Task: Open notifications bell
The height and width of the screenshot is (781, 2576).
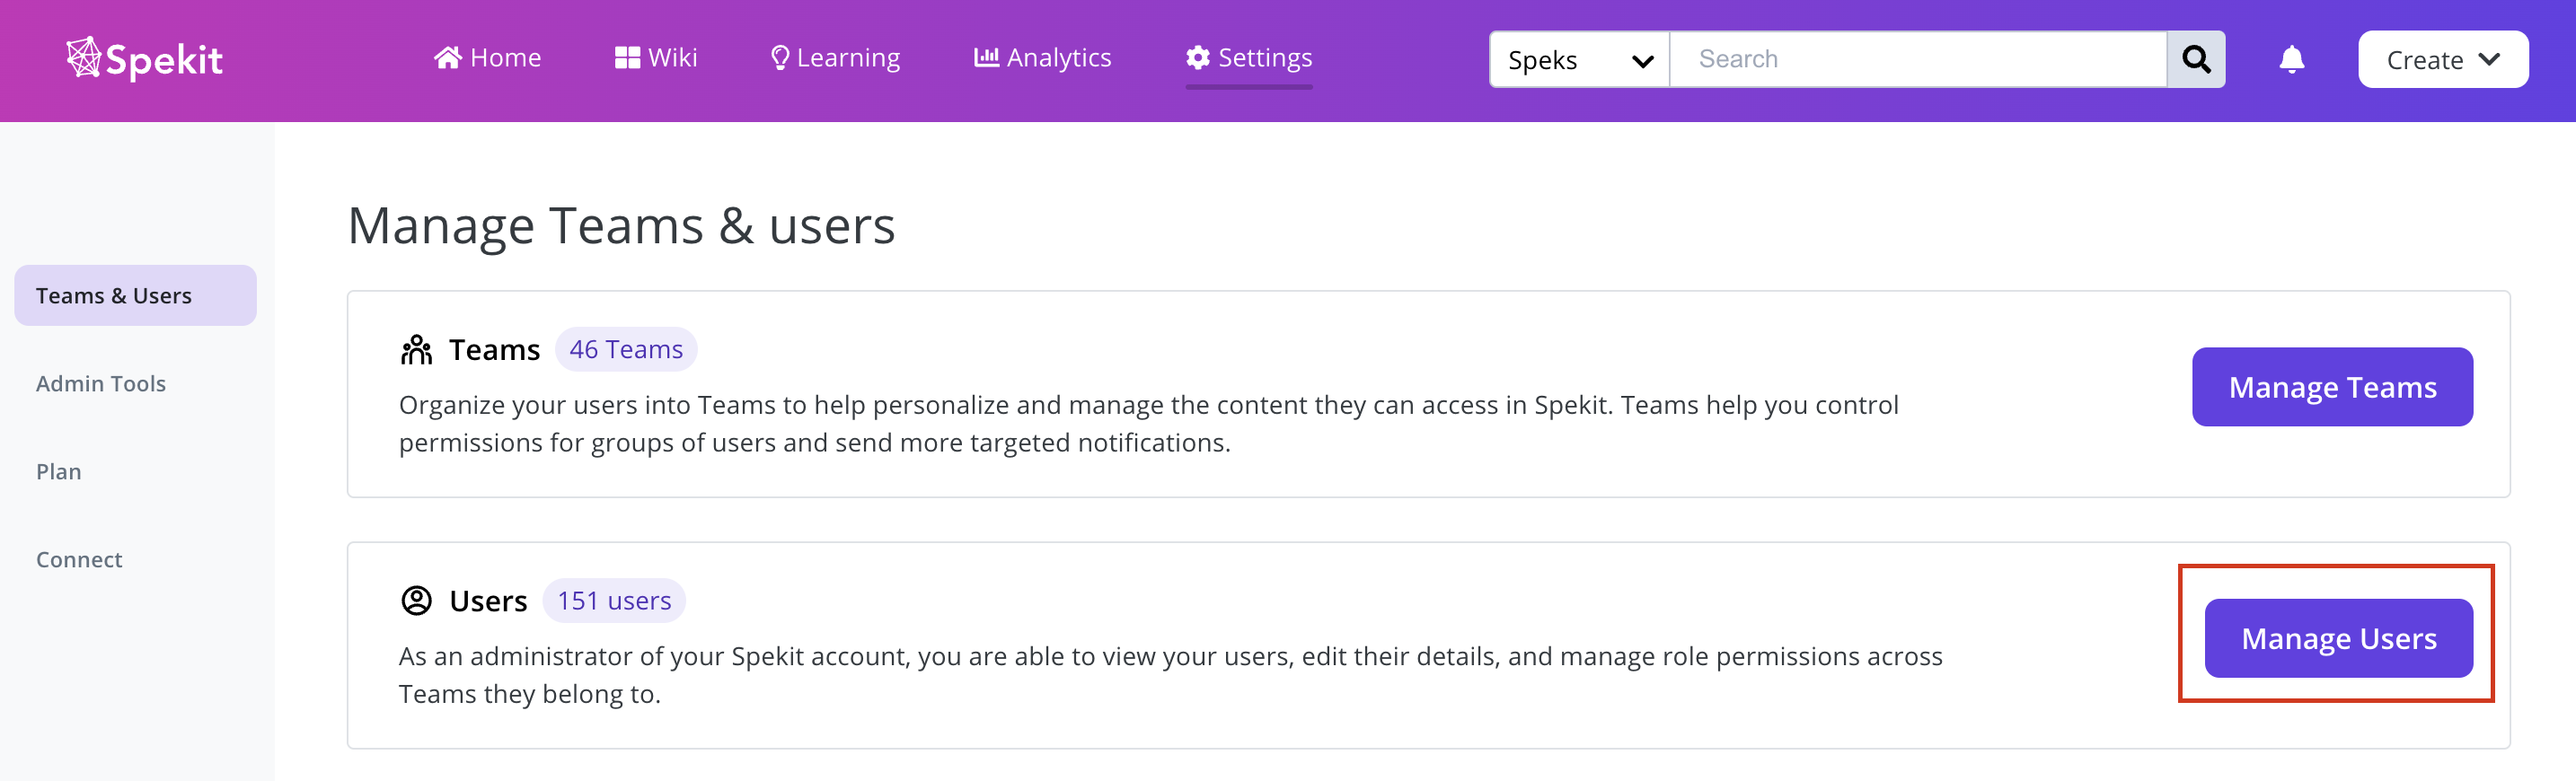Action: coord(2292,60)
